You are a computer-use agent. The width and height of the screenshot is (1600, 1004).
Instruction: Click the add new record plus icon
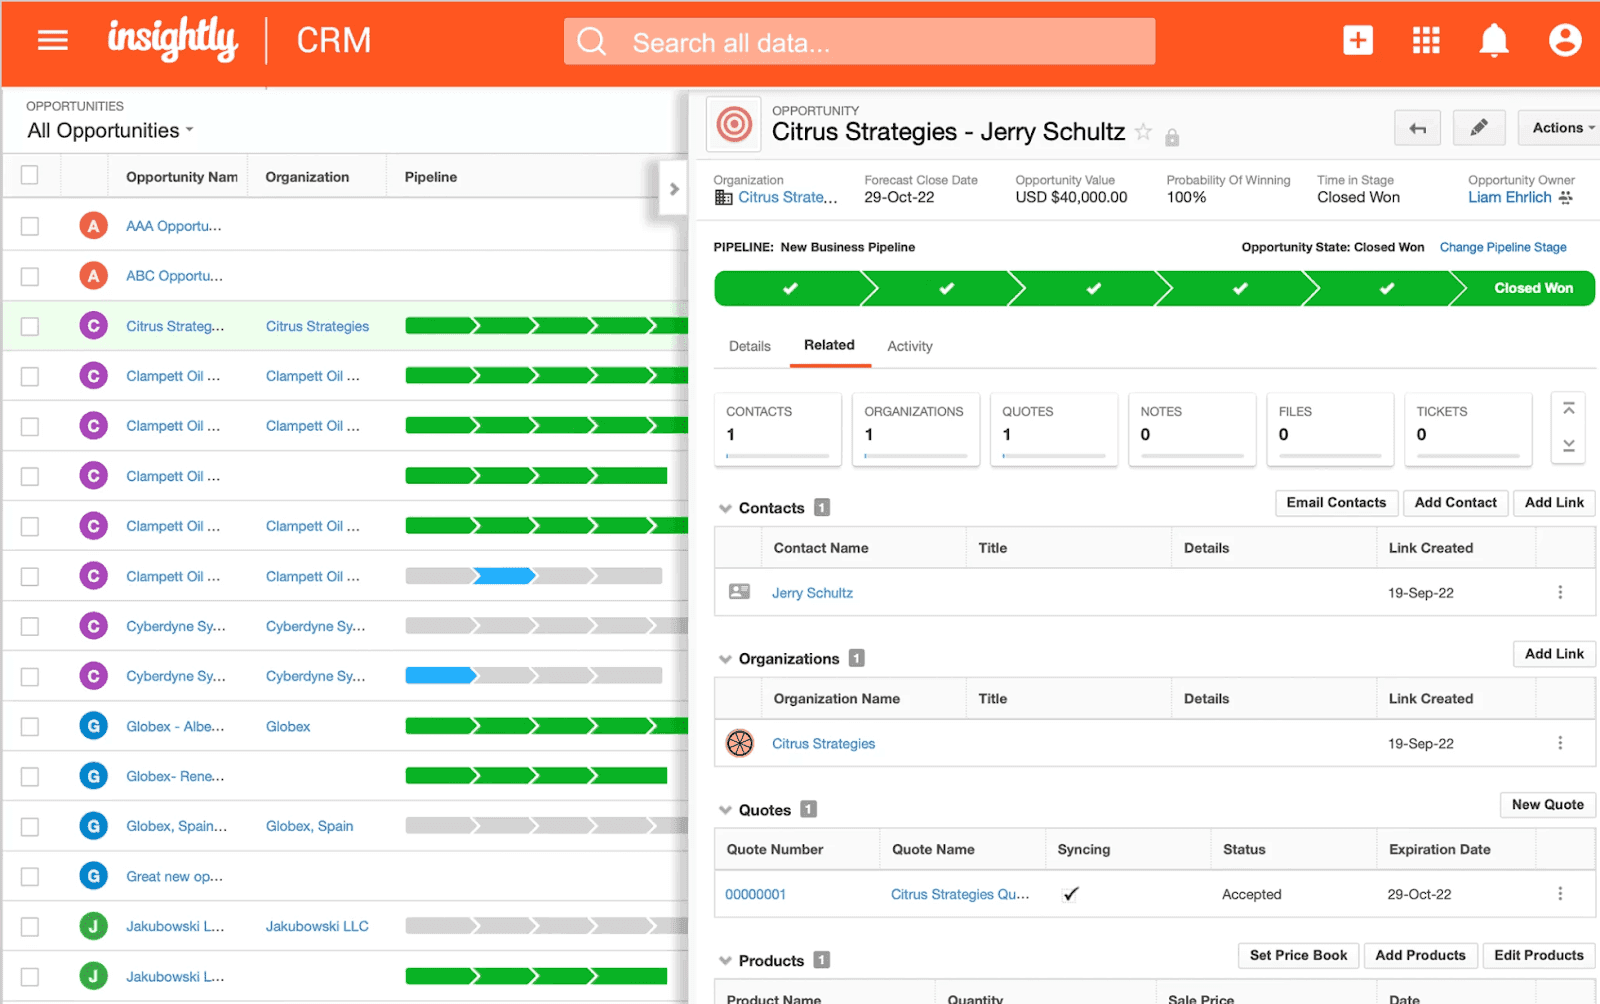[1357, 40]
